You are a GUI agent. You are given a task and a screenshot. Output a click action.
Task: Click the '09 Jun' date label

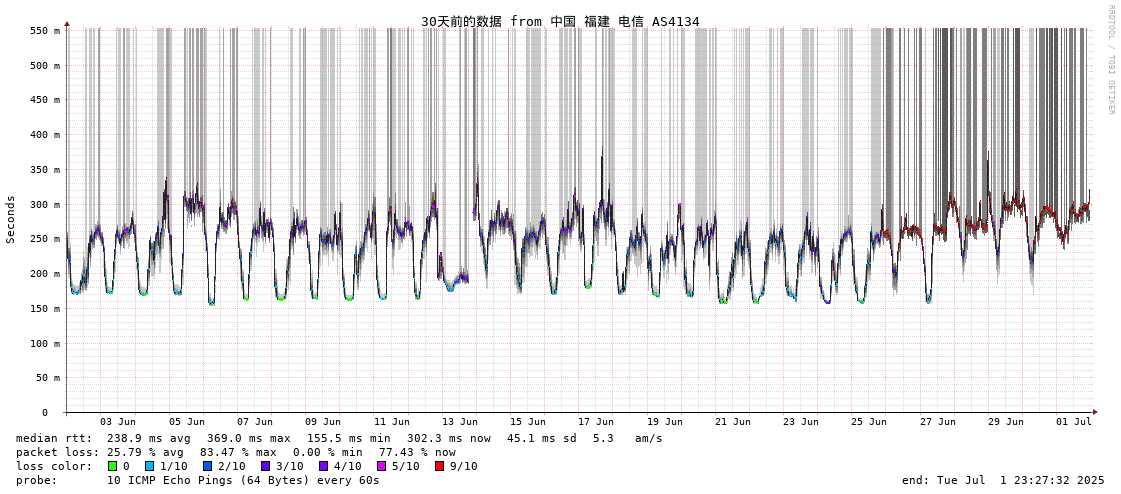pyautogui.click(x=323, y=423)
